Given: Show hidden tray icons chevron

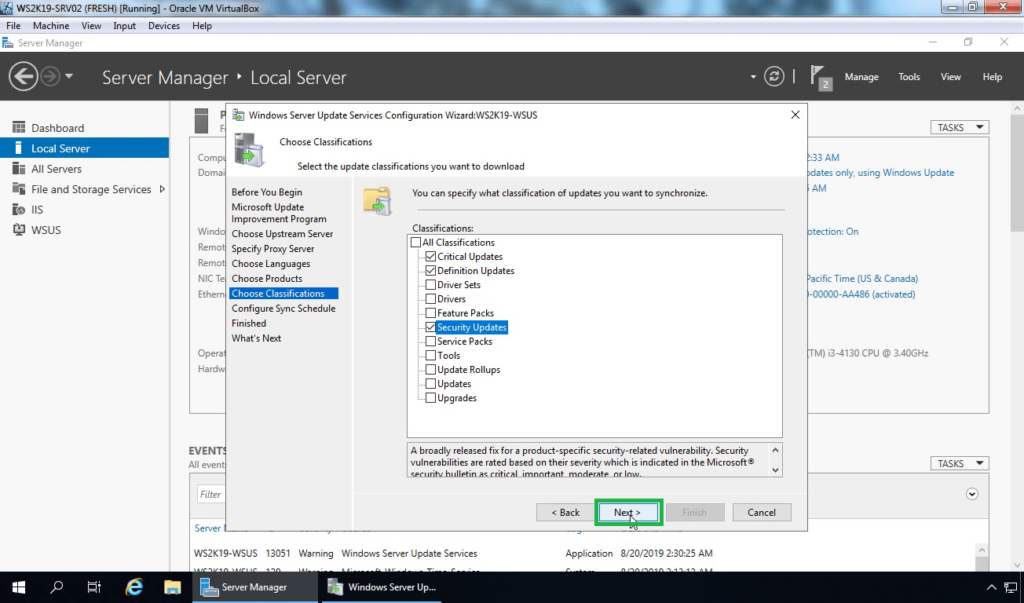Looking at the screenshot, I should pyautogui.click(x=991, y=587).
